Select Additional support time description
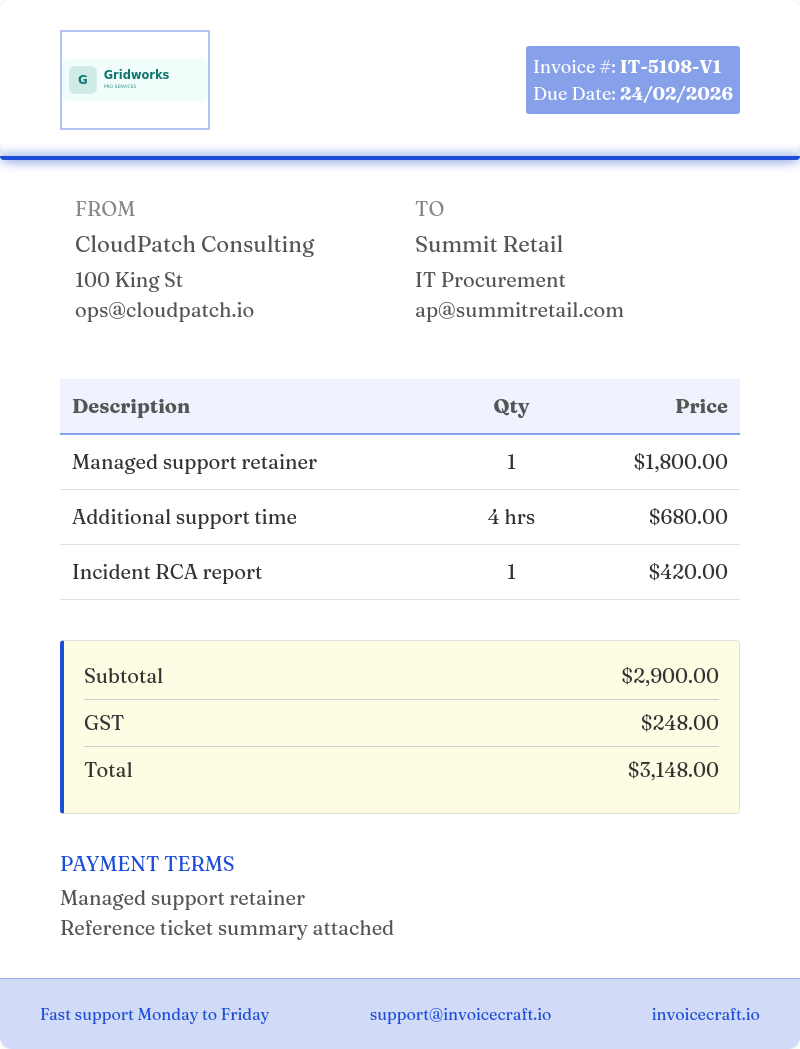 point(185,517)
